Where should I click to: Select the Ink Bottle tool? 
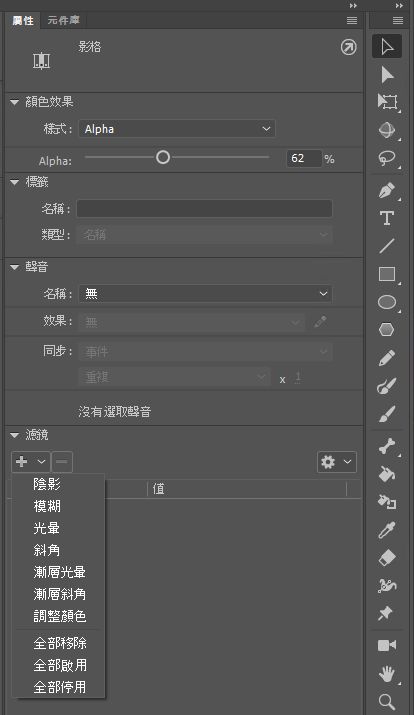(387, 502)
